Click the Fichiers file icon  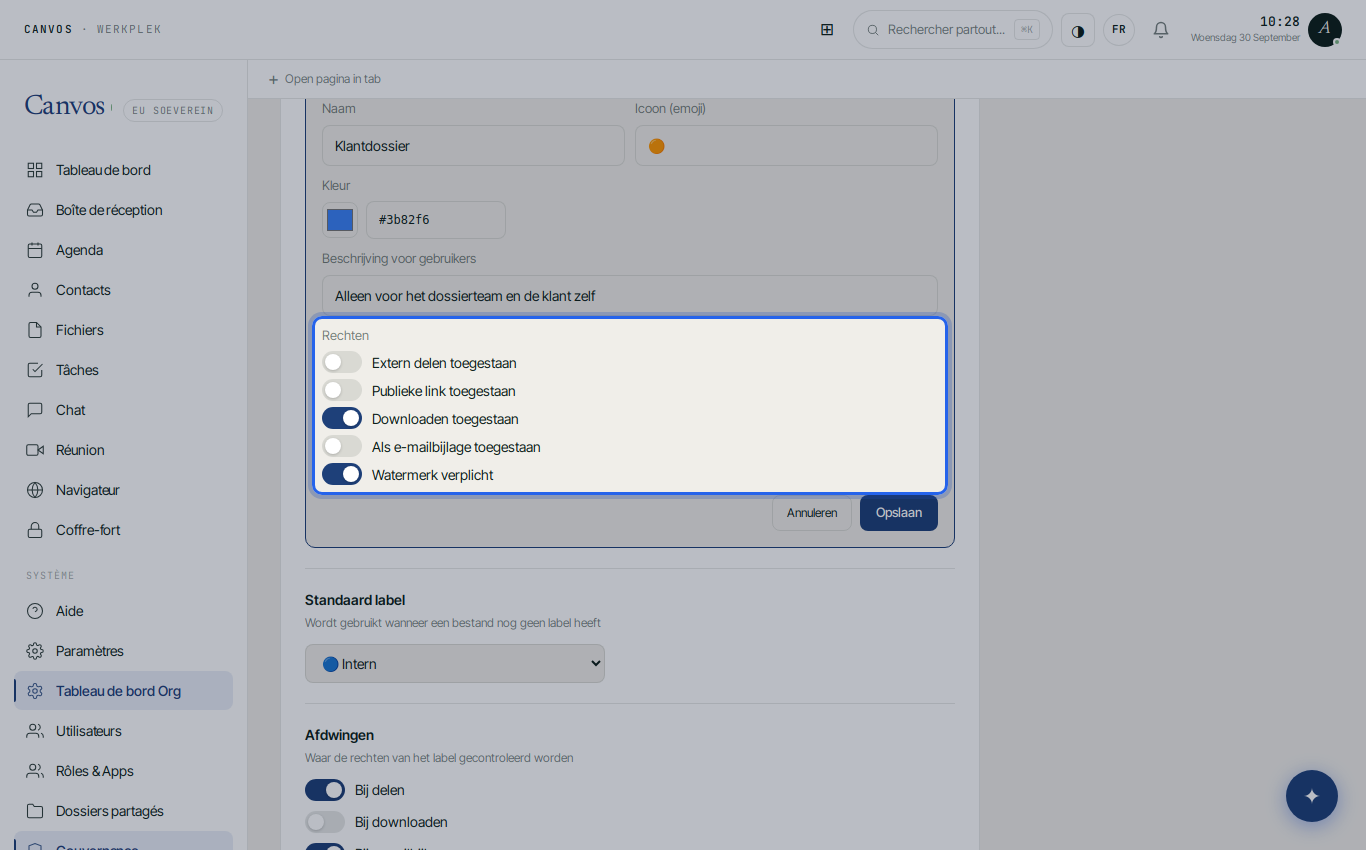35,330
